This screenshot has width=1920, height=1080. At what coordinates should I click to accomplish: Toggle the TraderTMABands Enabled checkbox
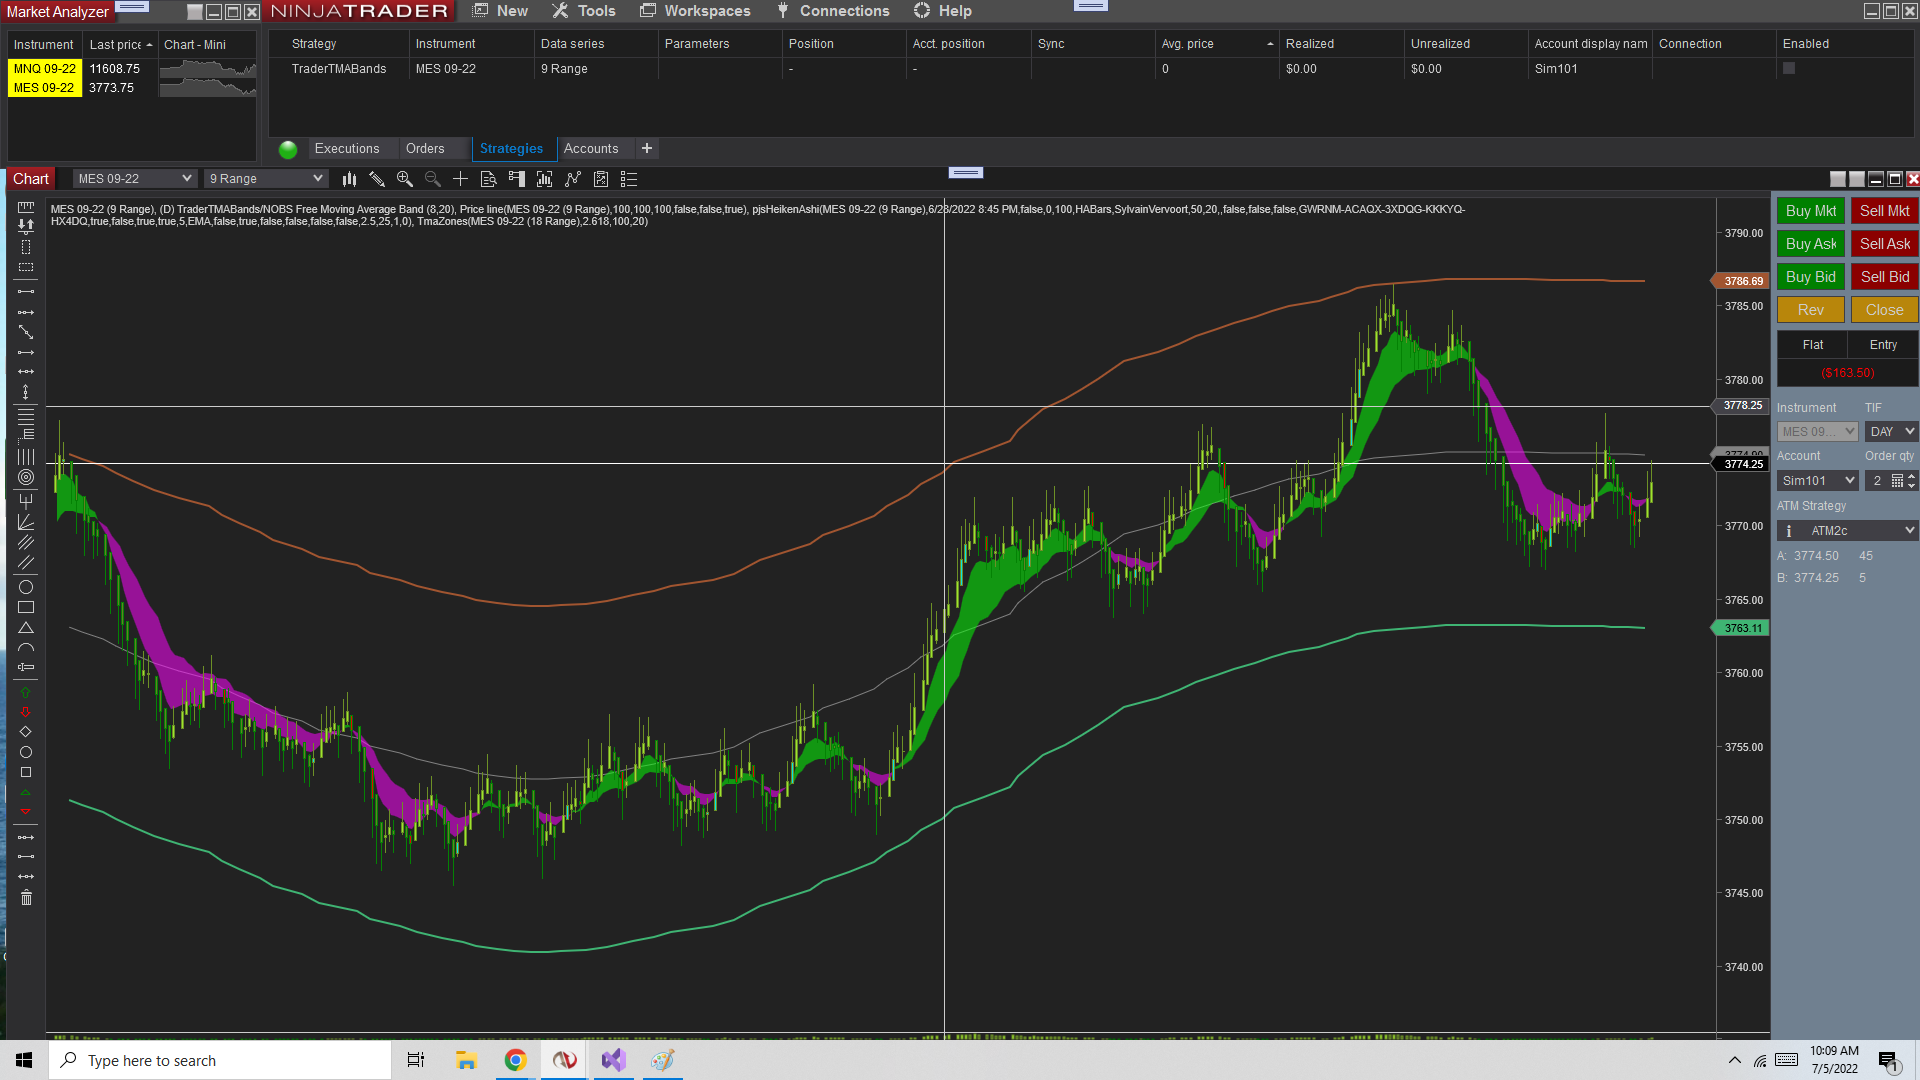[x=1789, y=69]
